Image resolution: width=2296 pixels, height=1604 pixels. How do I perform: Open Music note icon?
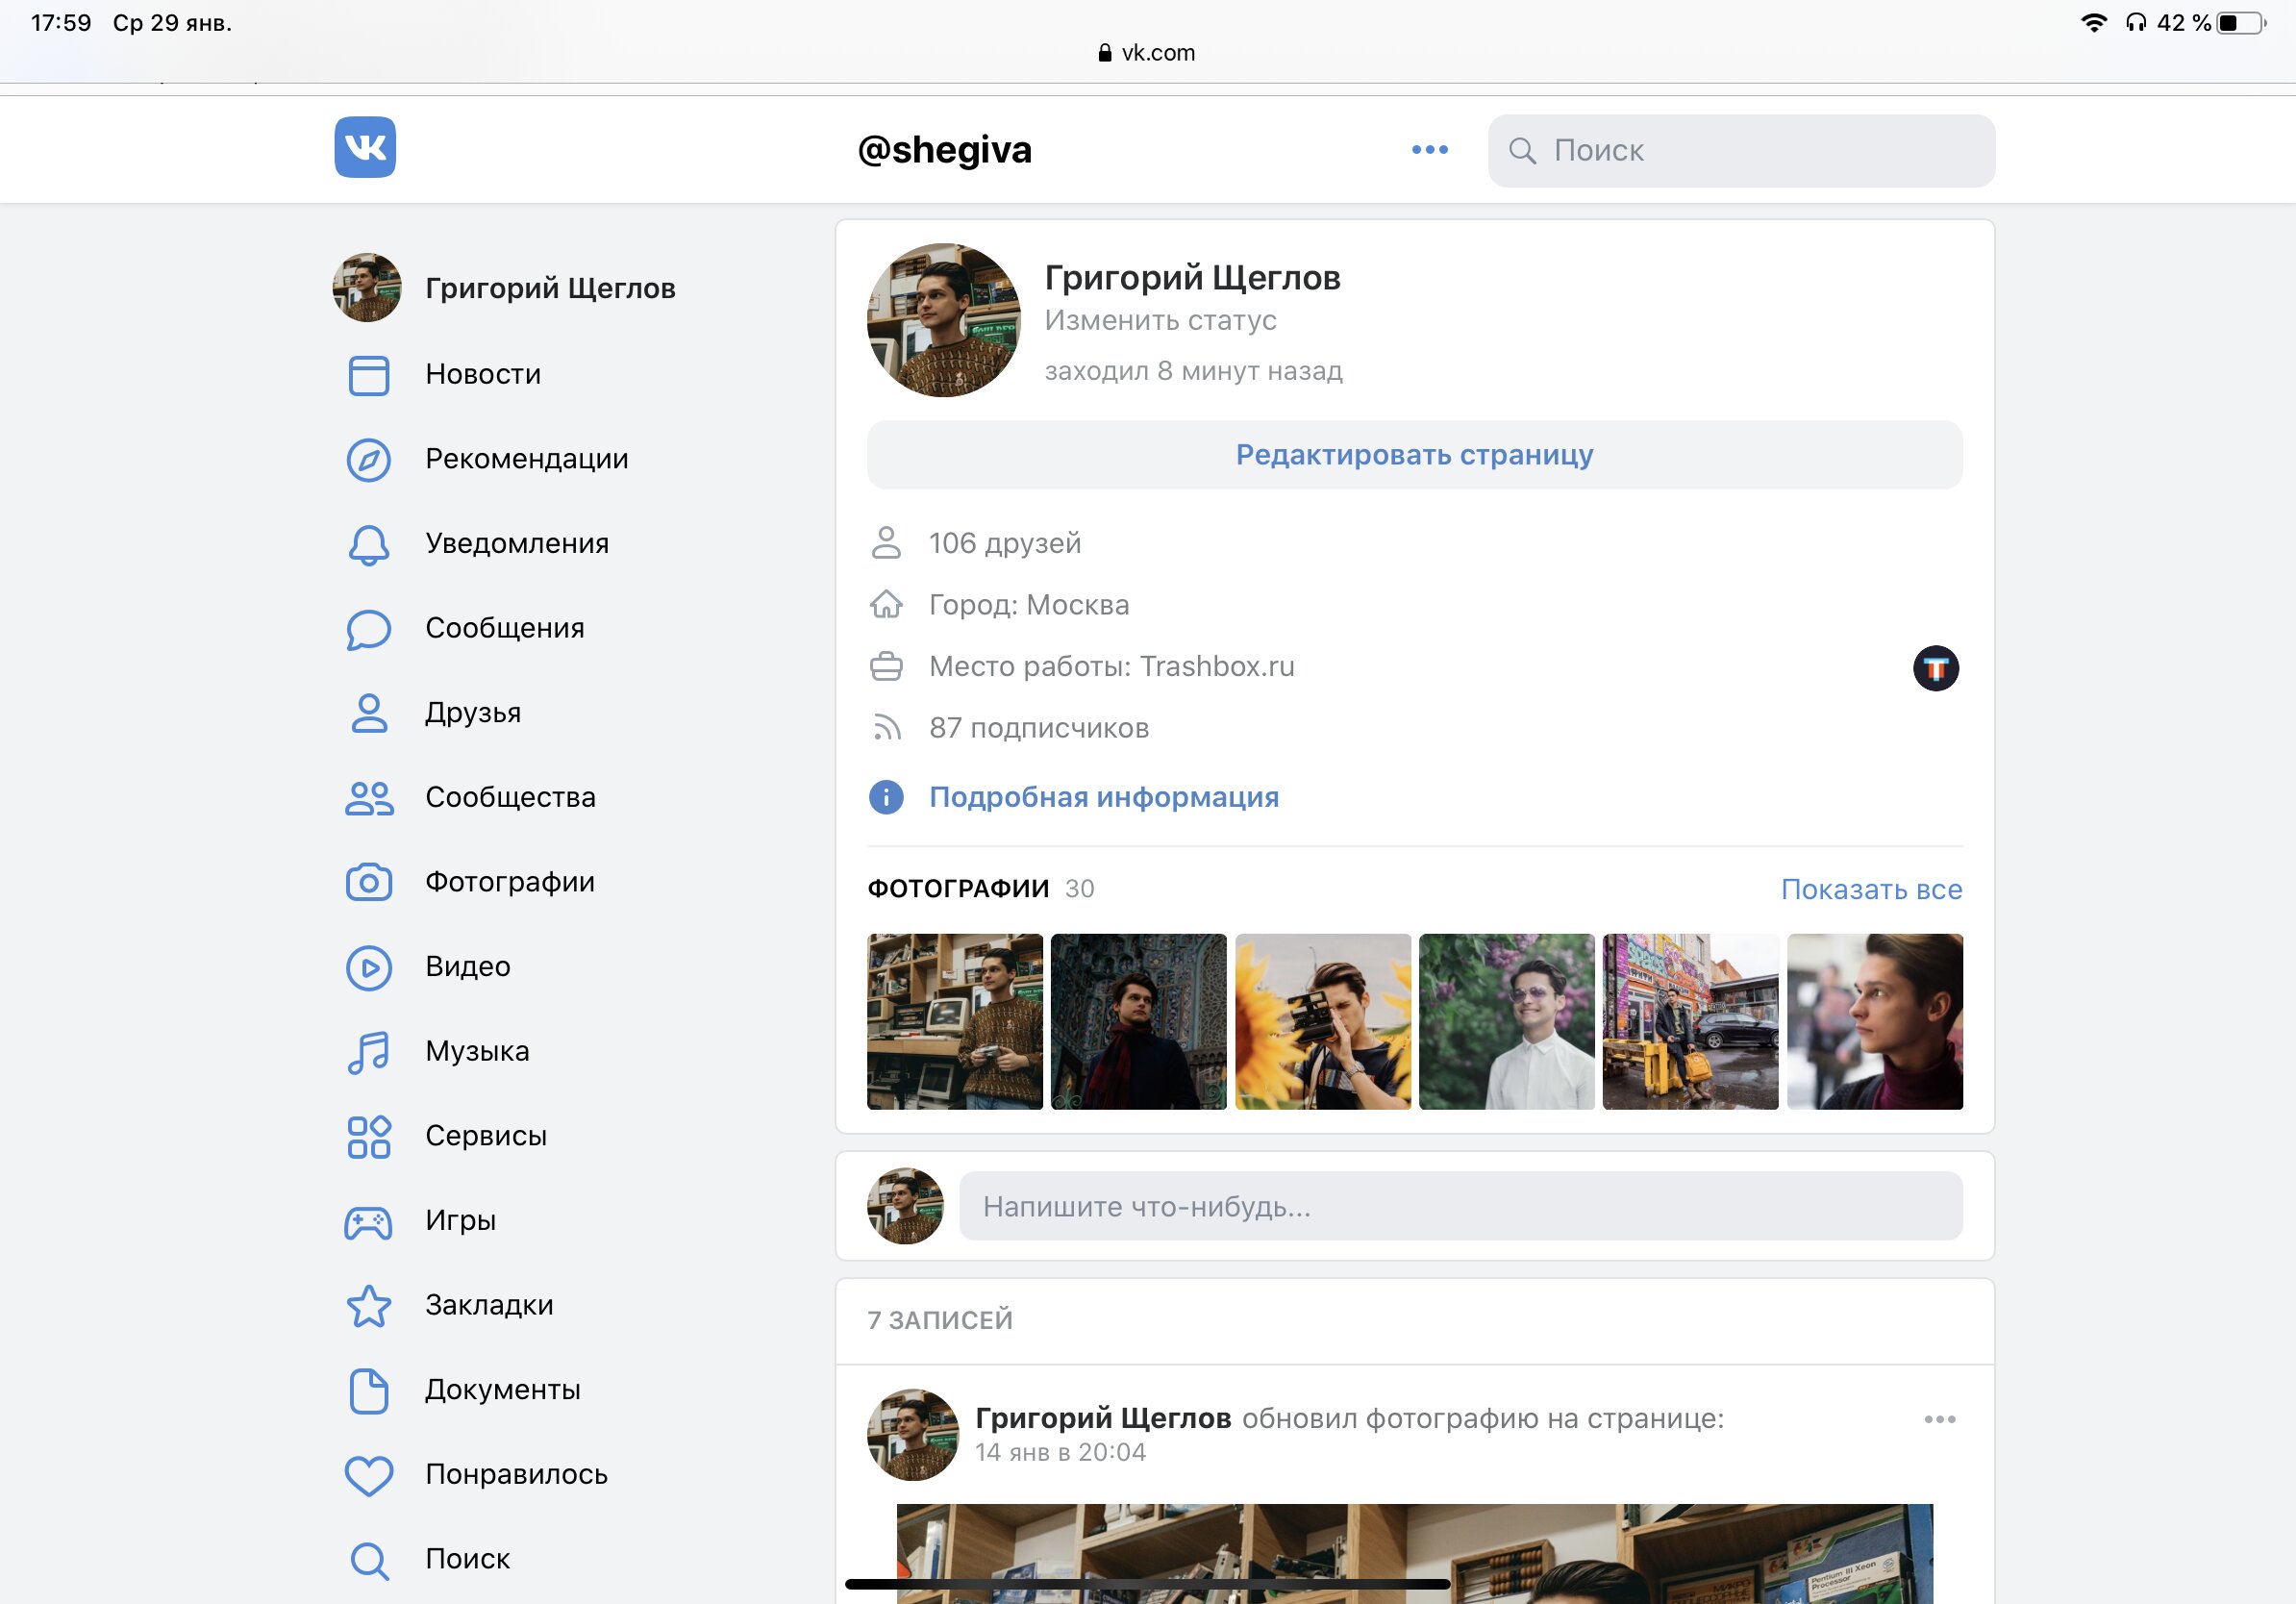[368, 1052]
